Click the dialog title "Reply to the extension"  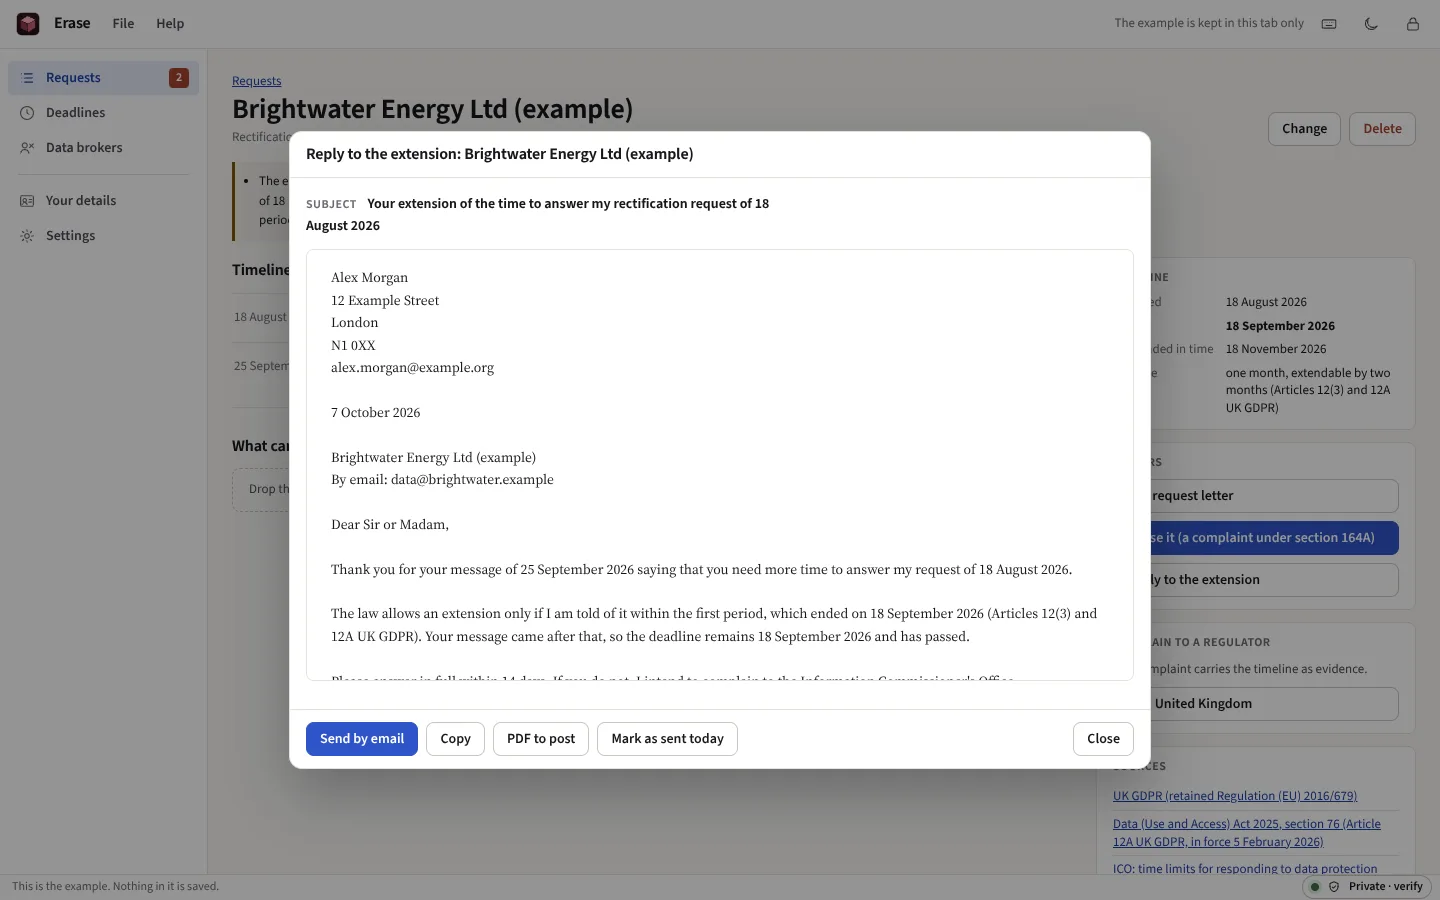[499, 154]
